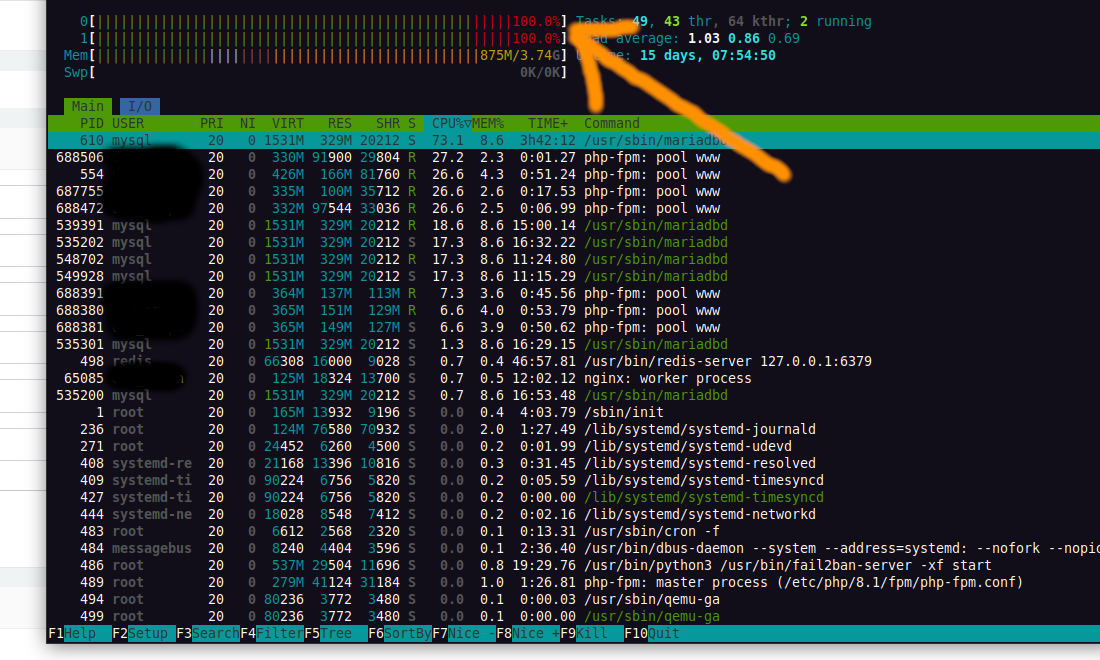Select the cron -f process row
This screenshot has height=660, width=1100.
(x=574, y=532)
